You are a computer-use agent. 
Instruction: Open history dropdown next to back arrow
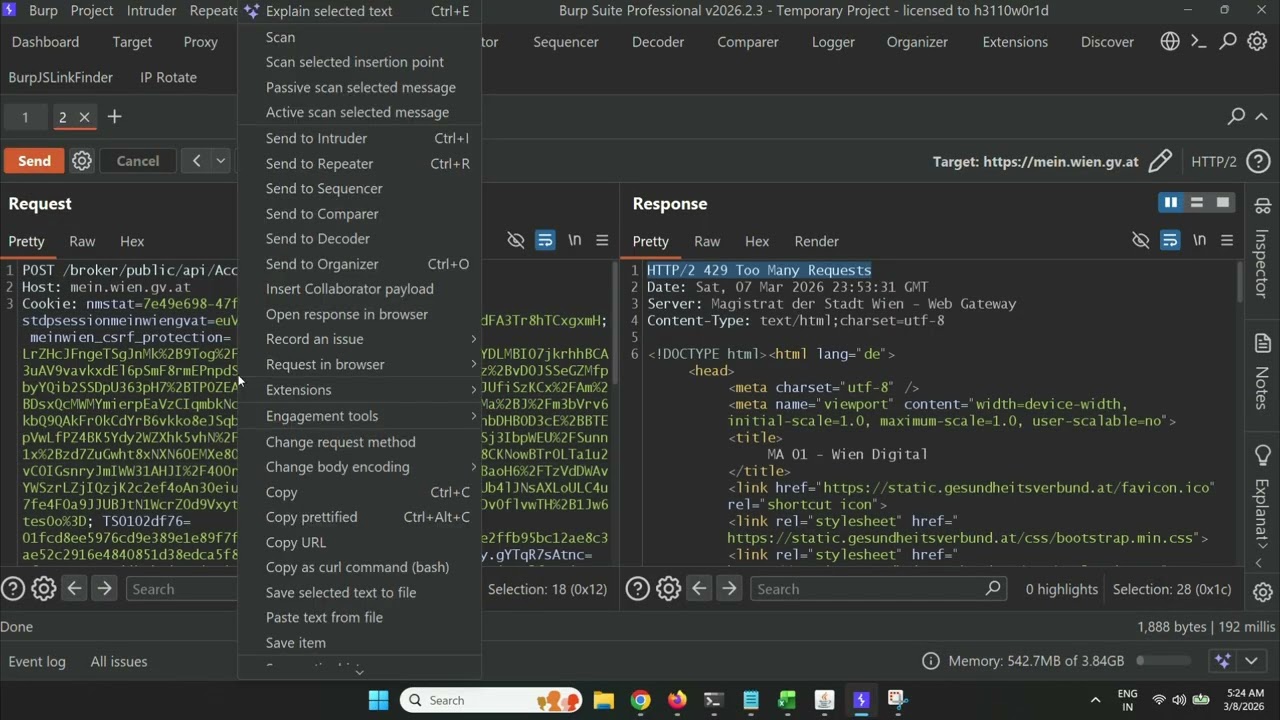pyautogui.click(x=221, y=161)
